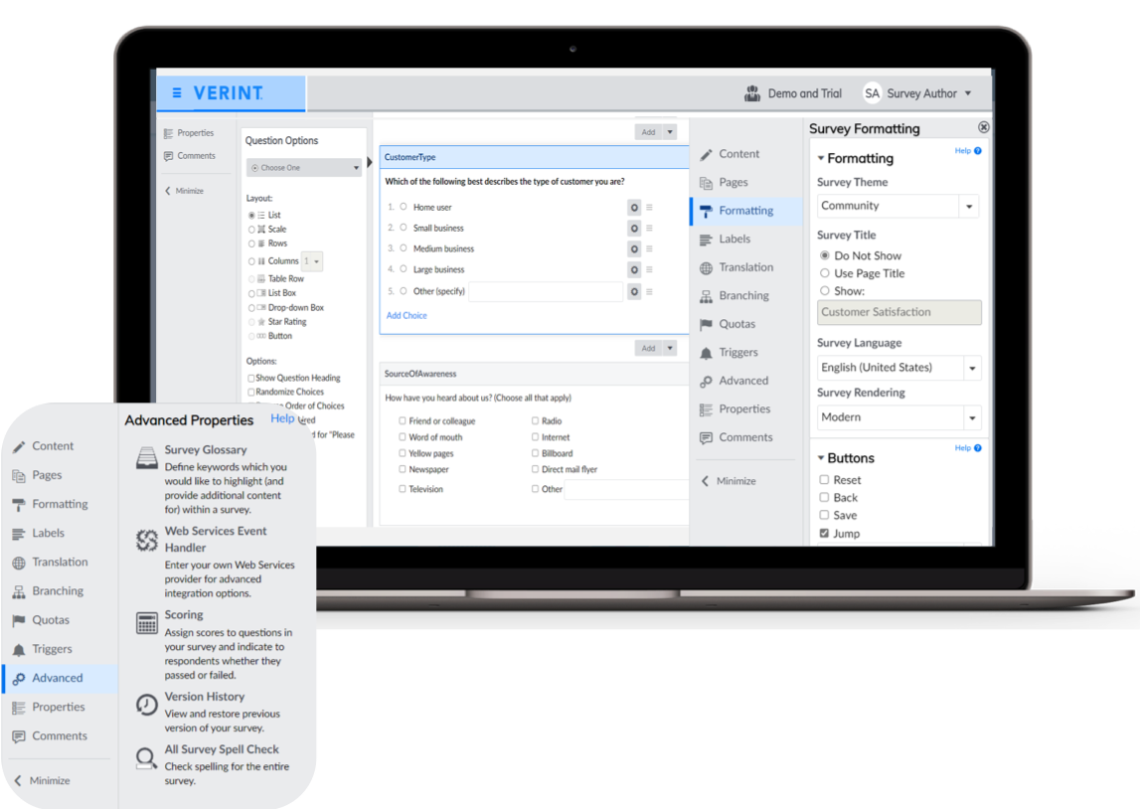The width and height of the screenshot is (1140, 809).
Task: Open the Web Services Event Handler icon
Action: (147, 540)
